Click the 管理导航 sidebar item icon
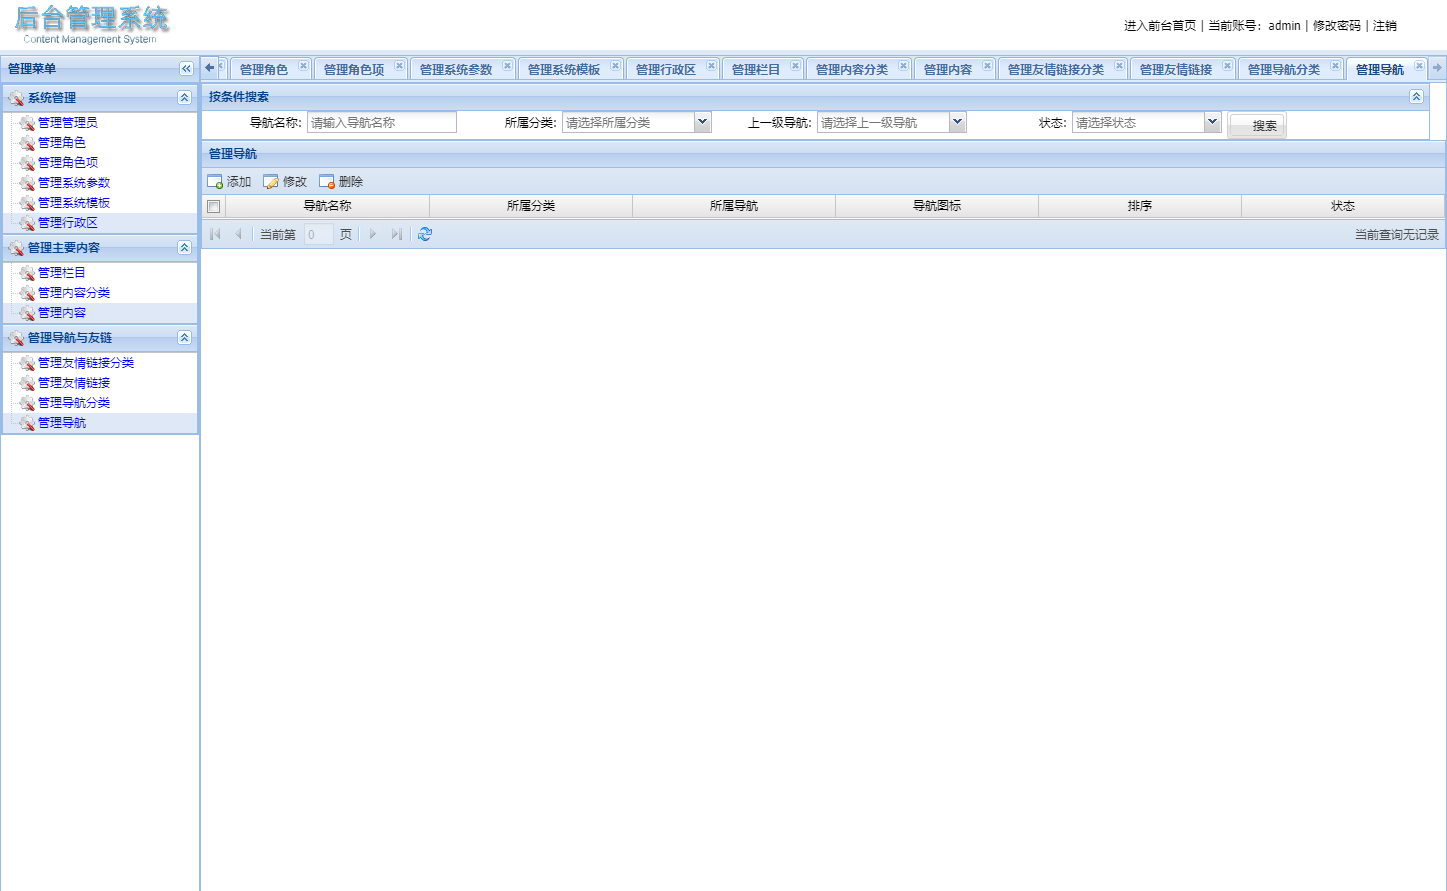Viewport: 1447px width, 891px height. [x=26, y=422]
